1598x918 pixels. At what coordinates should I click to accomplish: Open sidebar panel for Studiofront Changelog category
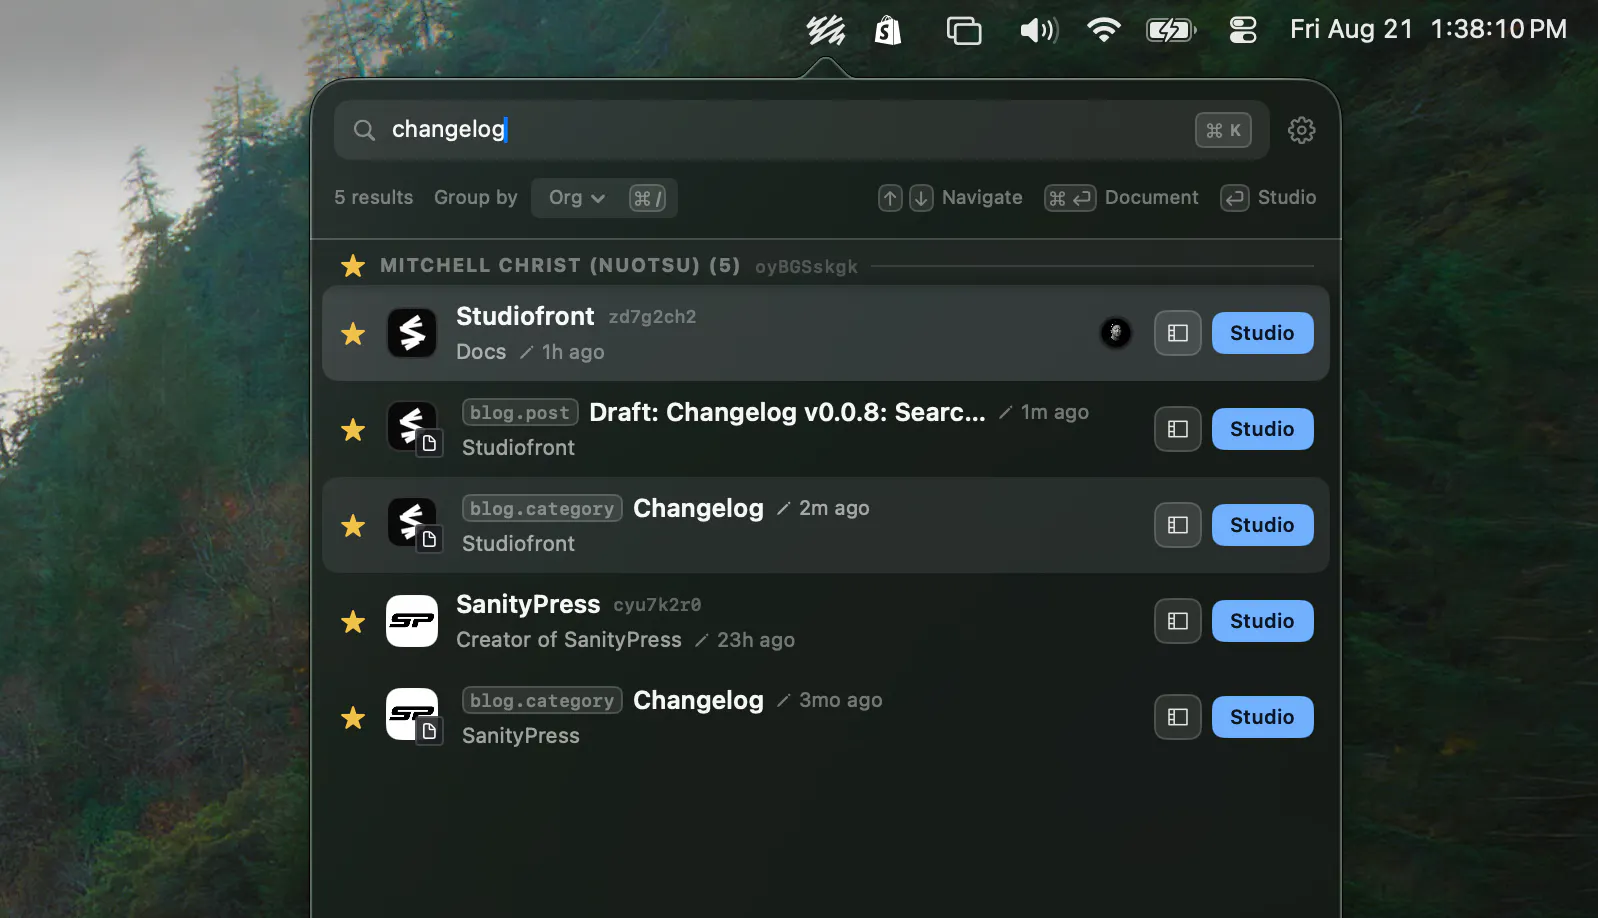click(x=1178, y=525)
